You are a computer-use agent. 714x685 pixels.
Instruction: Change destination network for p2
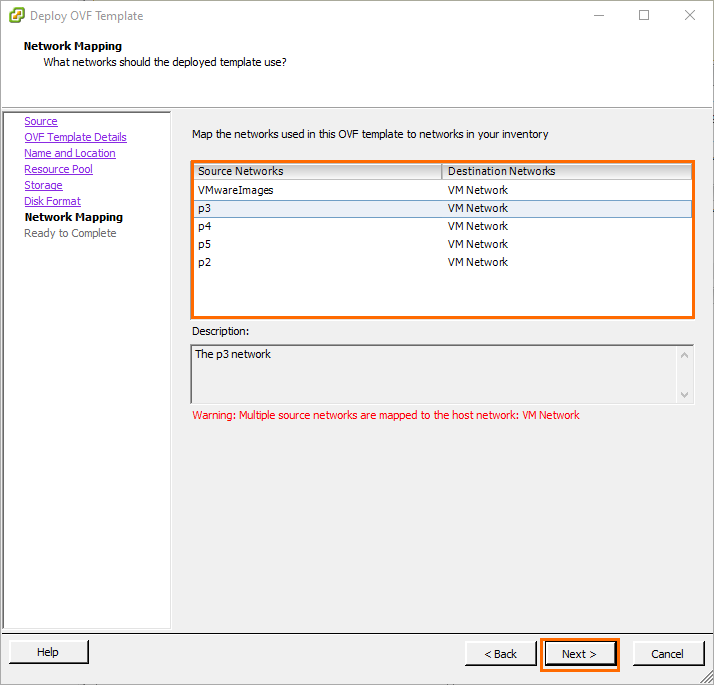[565, 262]
